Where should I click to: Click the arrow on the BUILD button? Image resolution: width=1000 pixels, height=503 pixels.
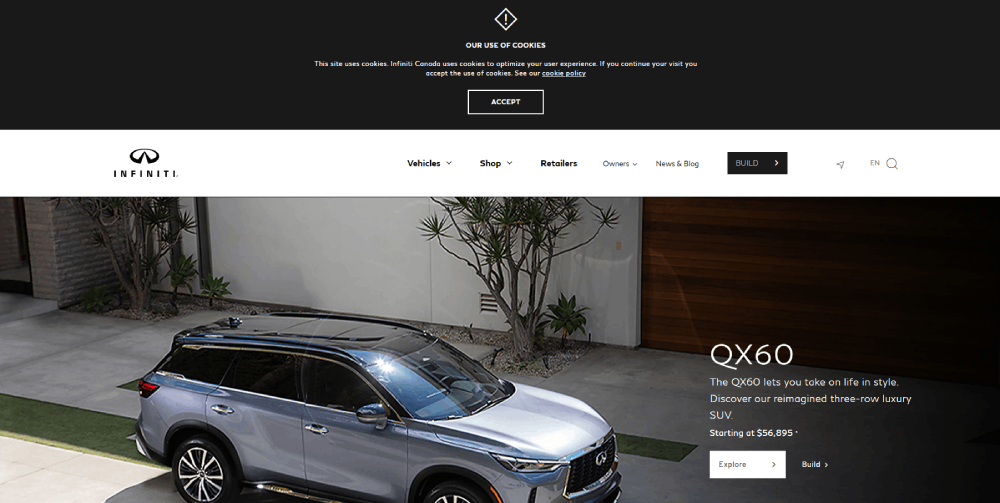click(x=776, y=163)
